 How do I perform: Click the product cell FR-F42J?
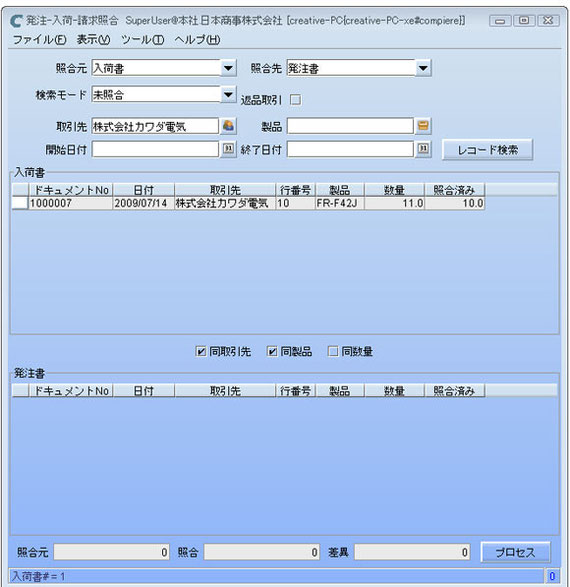click(339, 203)
